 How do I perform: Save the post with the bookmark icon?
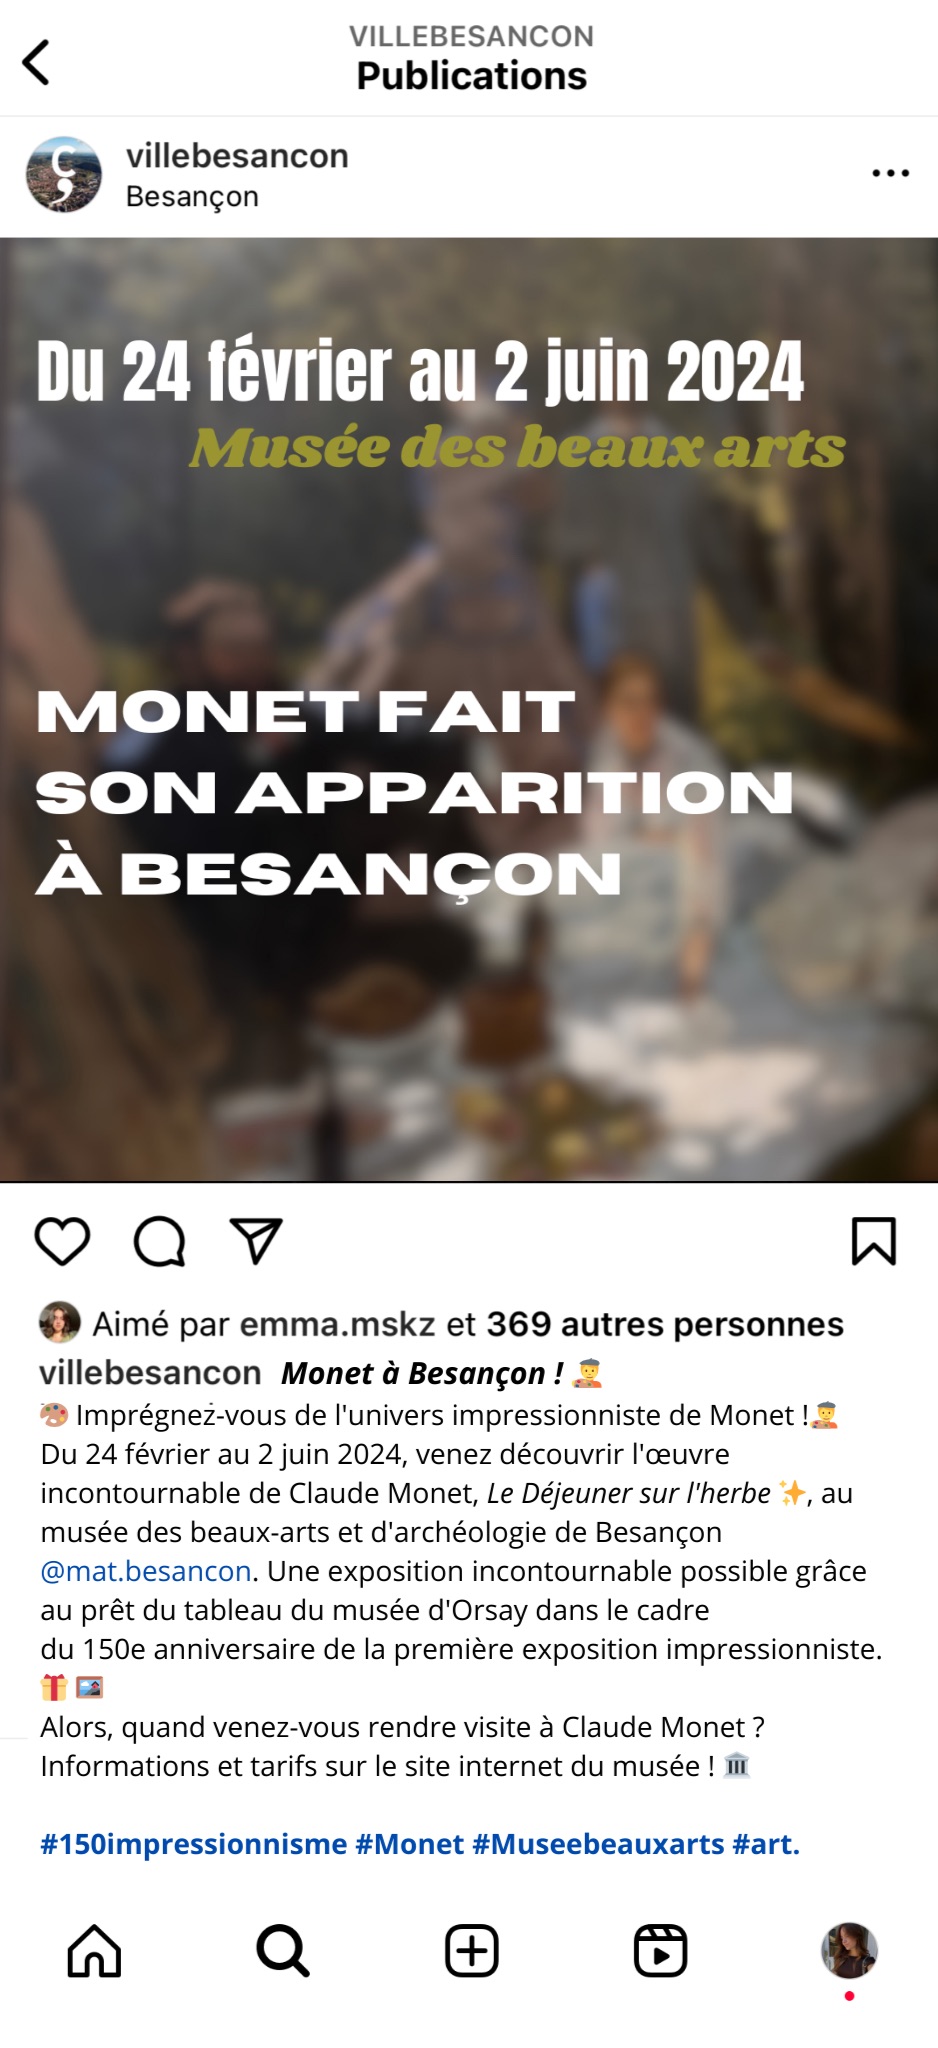[x=874, y=1241]
